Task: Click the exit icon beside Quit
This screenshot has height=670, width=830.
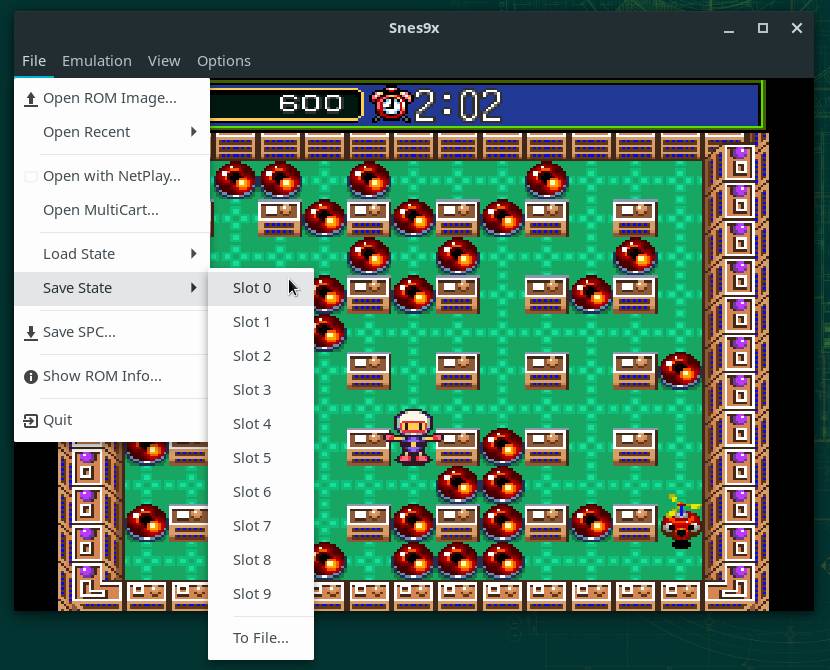Action: [x=31, y=421]
